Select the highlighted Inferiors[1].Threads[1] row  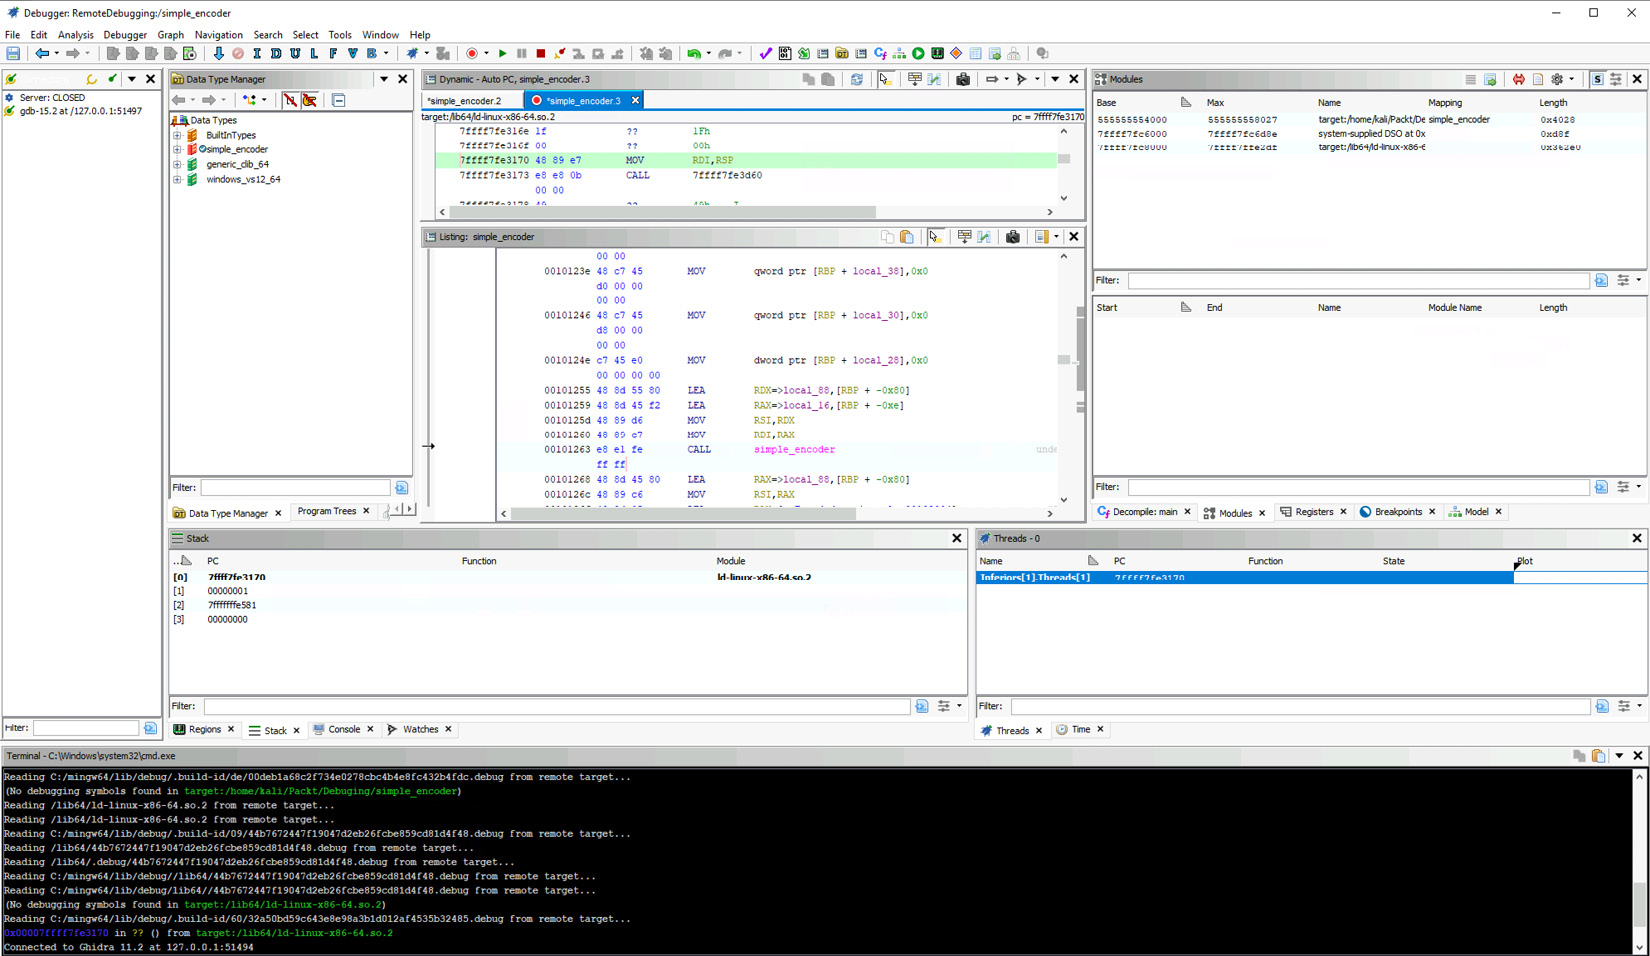(1244, 578)
